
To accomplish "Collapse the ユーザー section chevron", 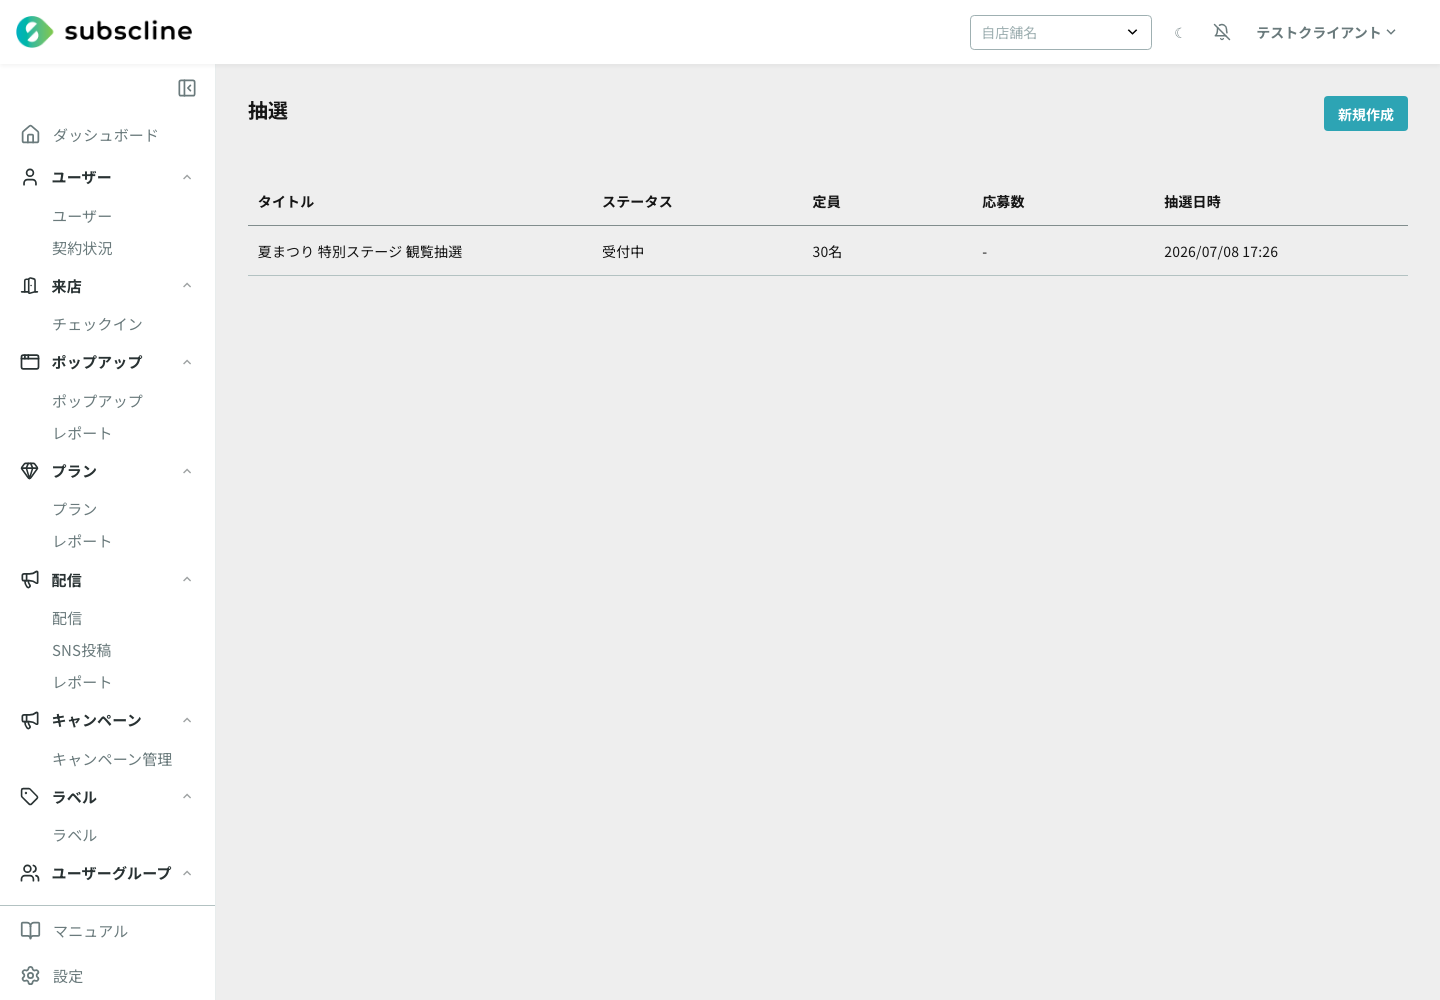I will tap(187, 177).
